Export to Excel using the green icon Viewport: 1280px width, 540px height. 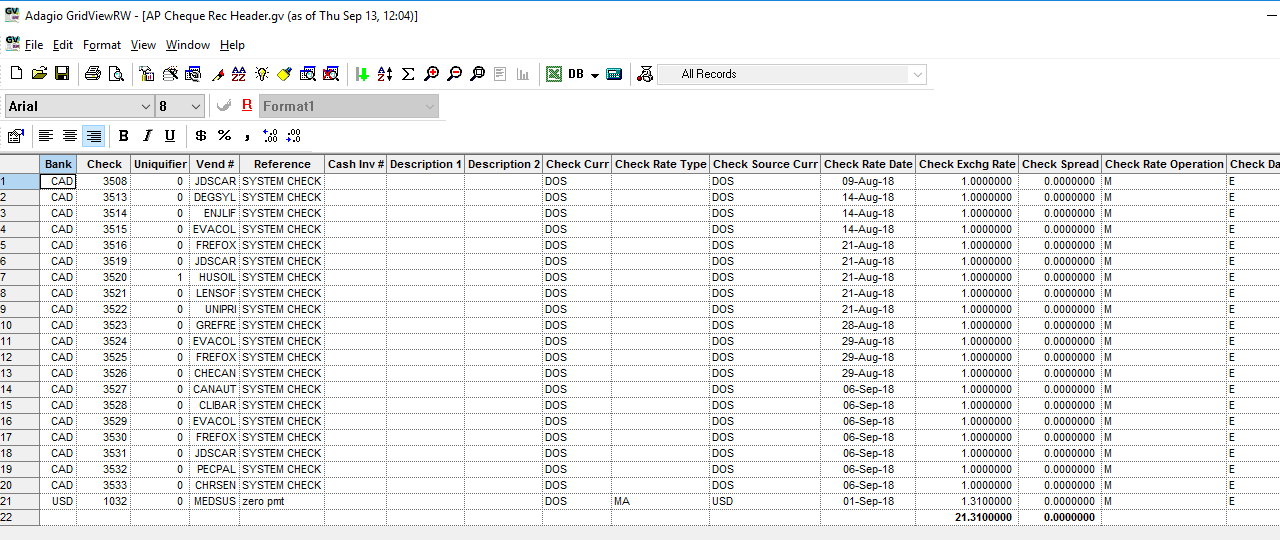553,74
